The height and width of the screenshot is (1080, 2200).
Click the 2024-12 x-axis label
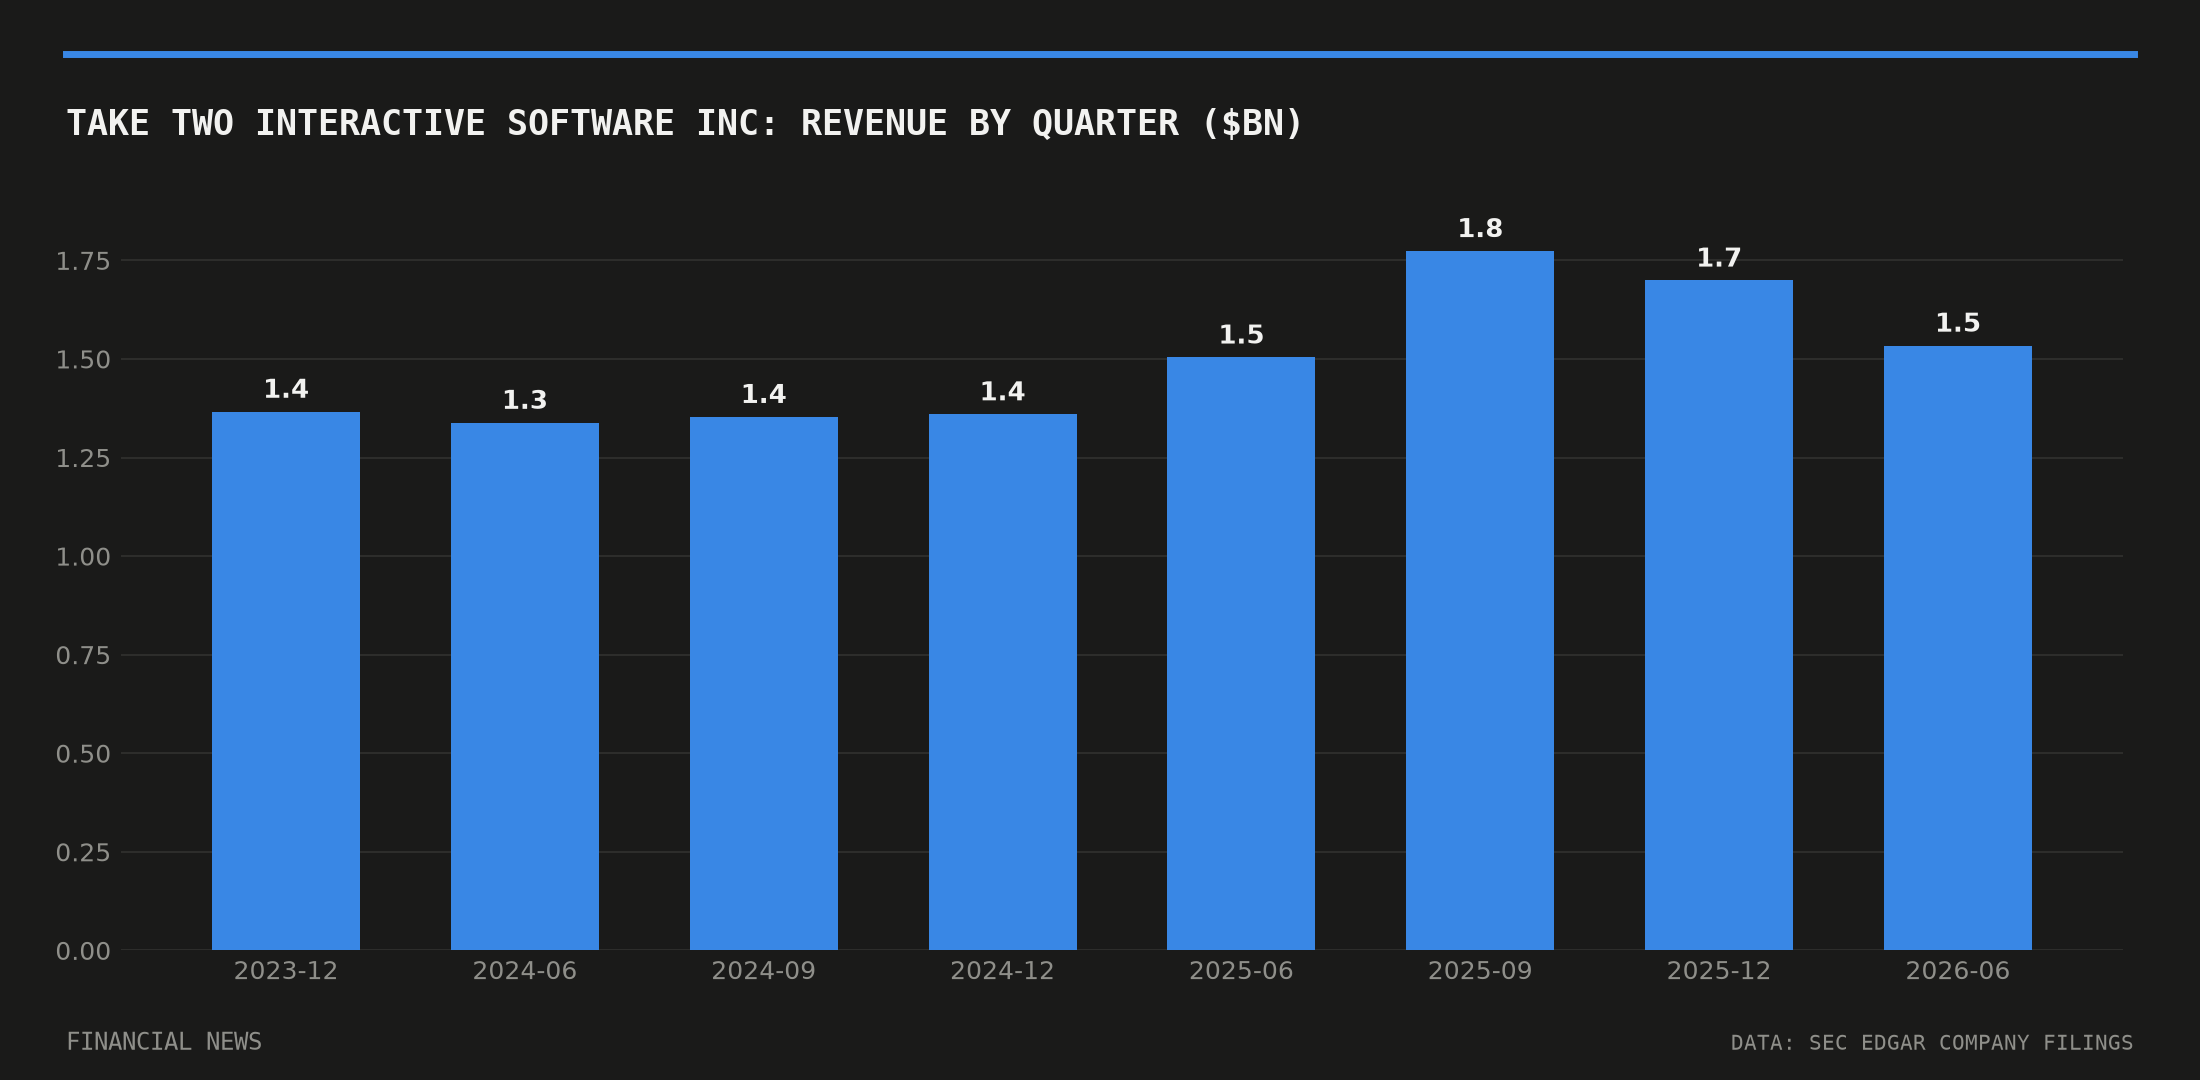(1003, 971)
